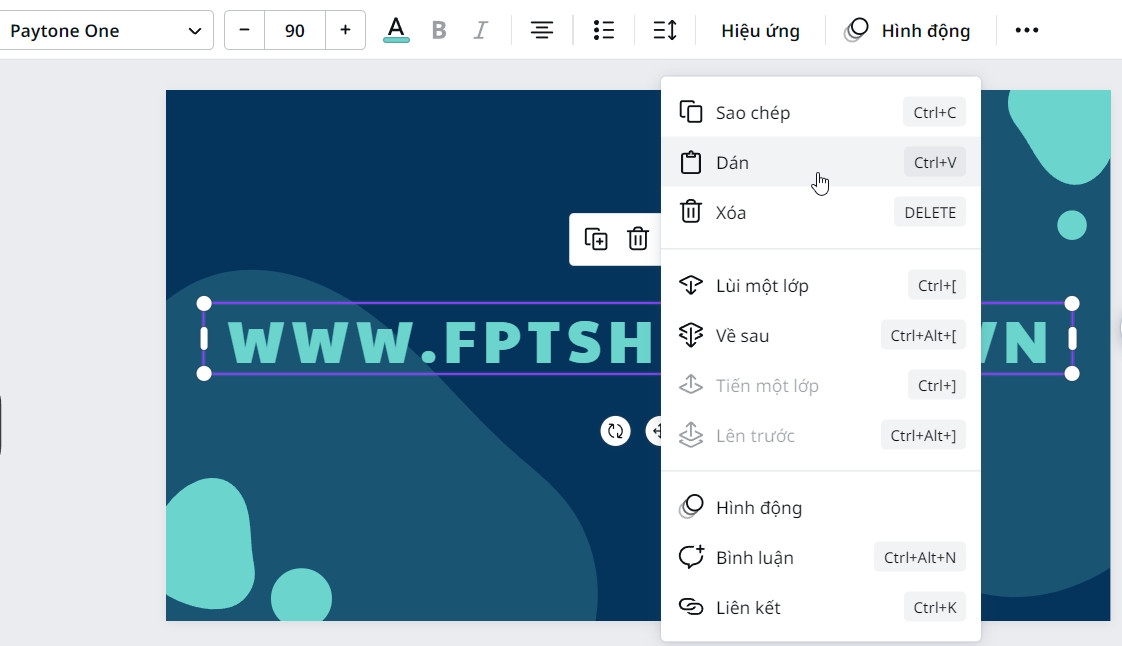Choose Lên trước menu entry
This screenshot has width=1122, height=646.
point(821,436)
